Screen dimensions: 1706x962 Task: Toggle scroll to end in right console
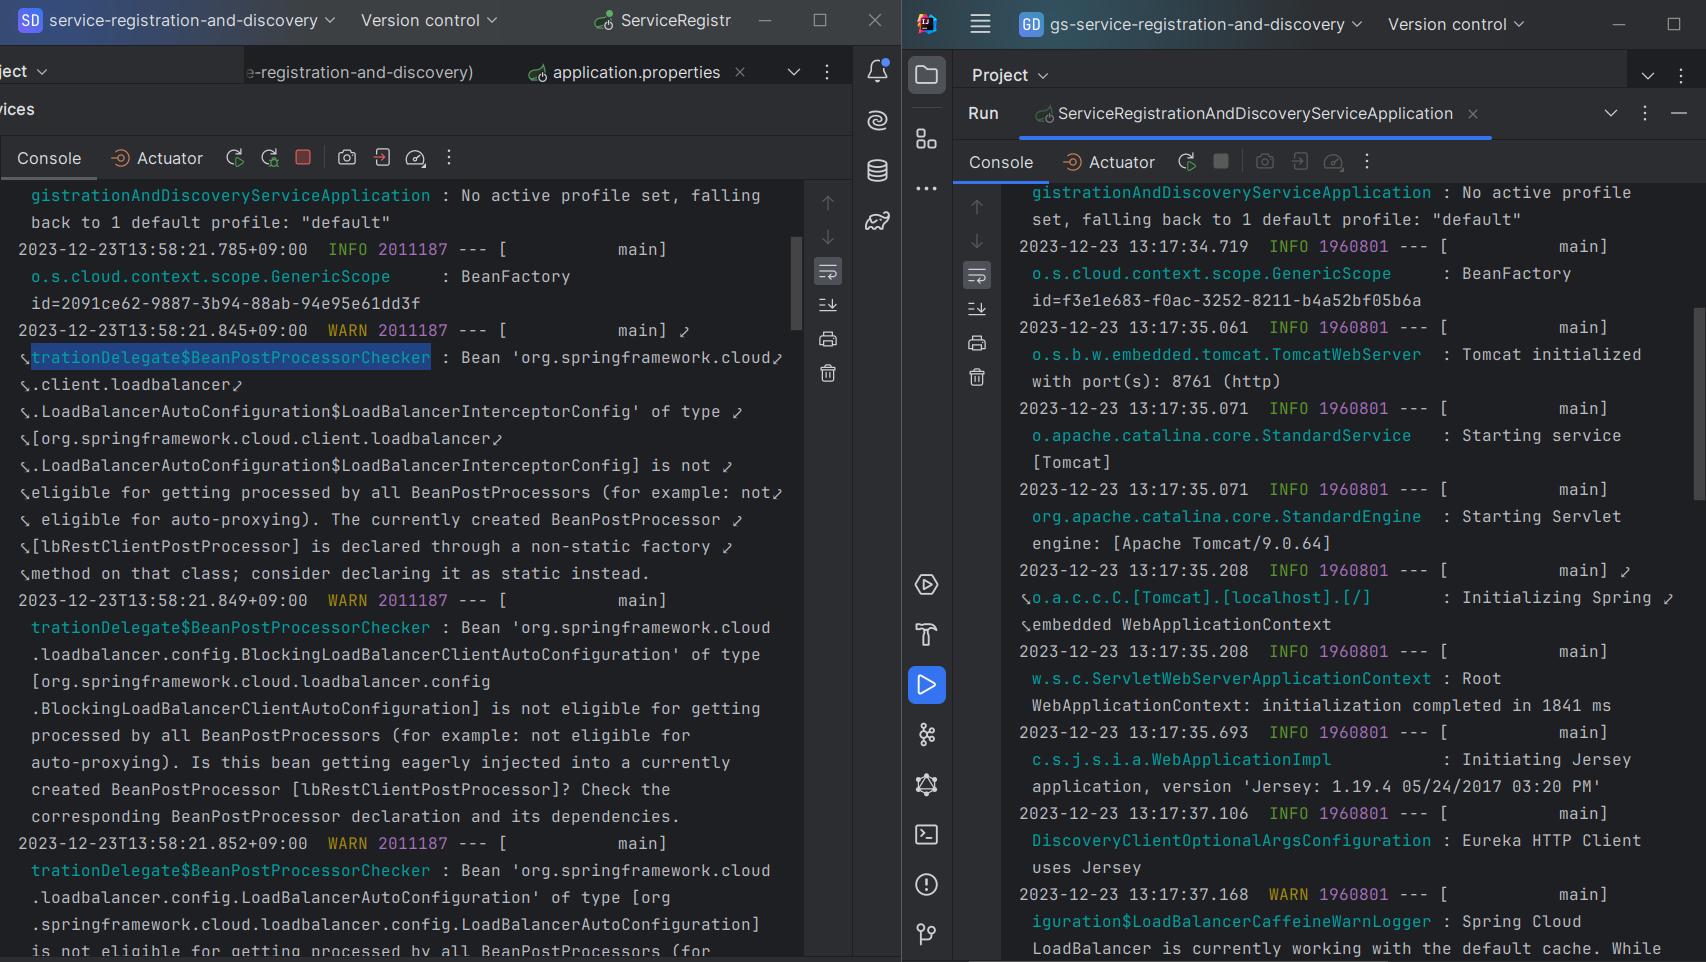coord(977,309)
